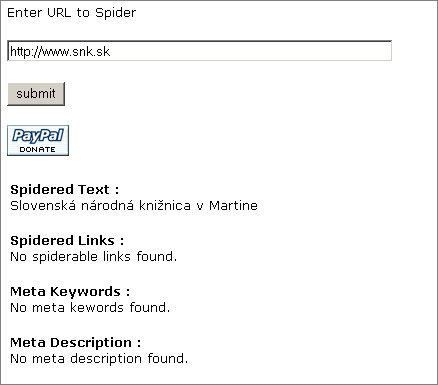Click the 'No meta description found.' message
This screenshot has width=438, height=385.
tap(99, 359)
